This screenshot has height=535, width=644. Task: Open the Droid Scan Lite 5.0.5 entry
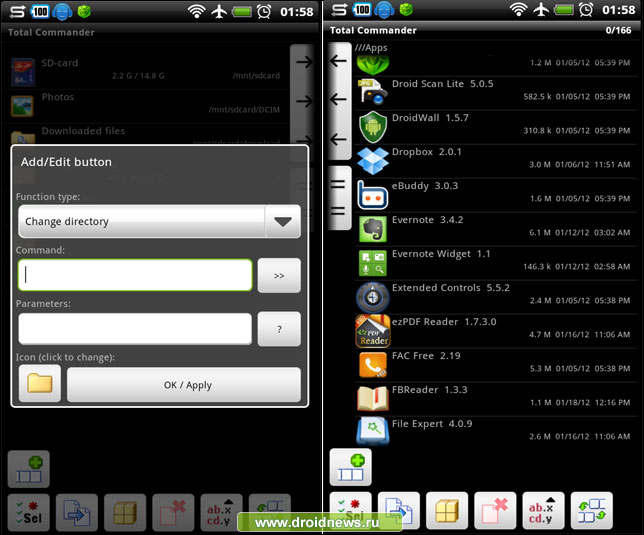(496, 92)
